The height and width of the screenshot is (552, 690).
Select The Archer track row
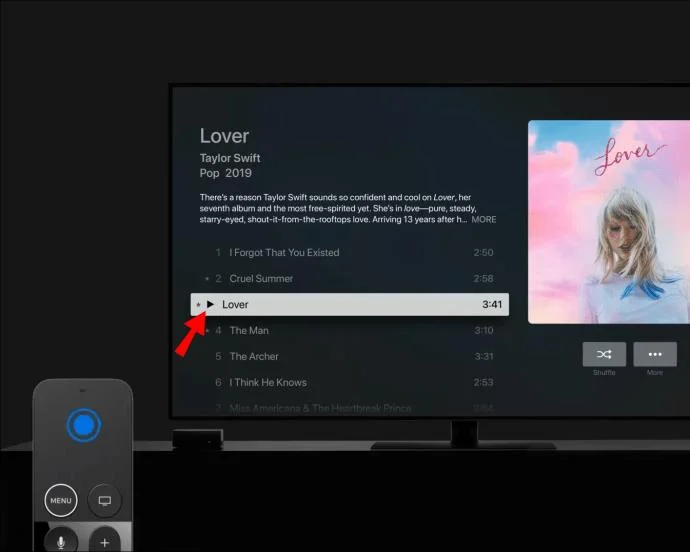pyautogui.click(x=350, y=357)
